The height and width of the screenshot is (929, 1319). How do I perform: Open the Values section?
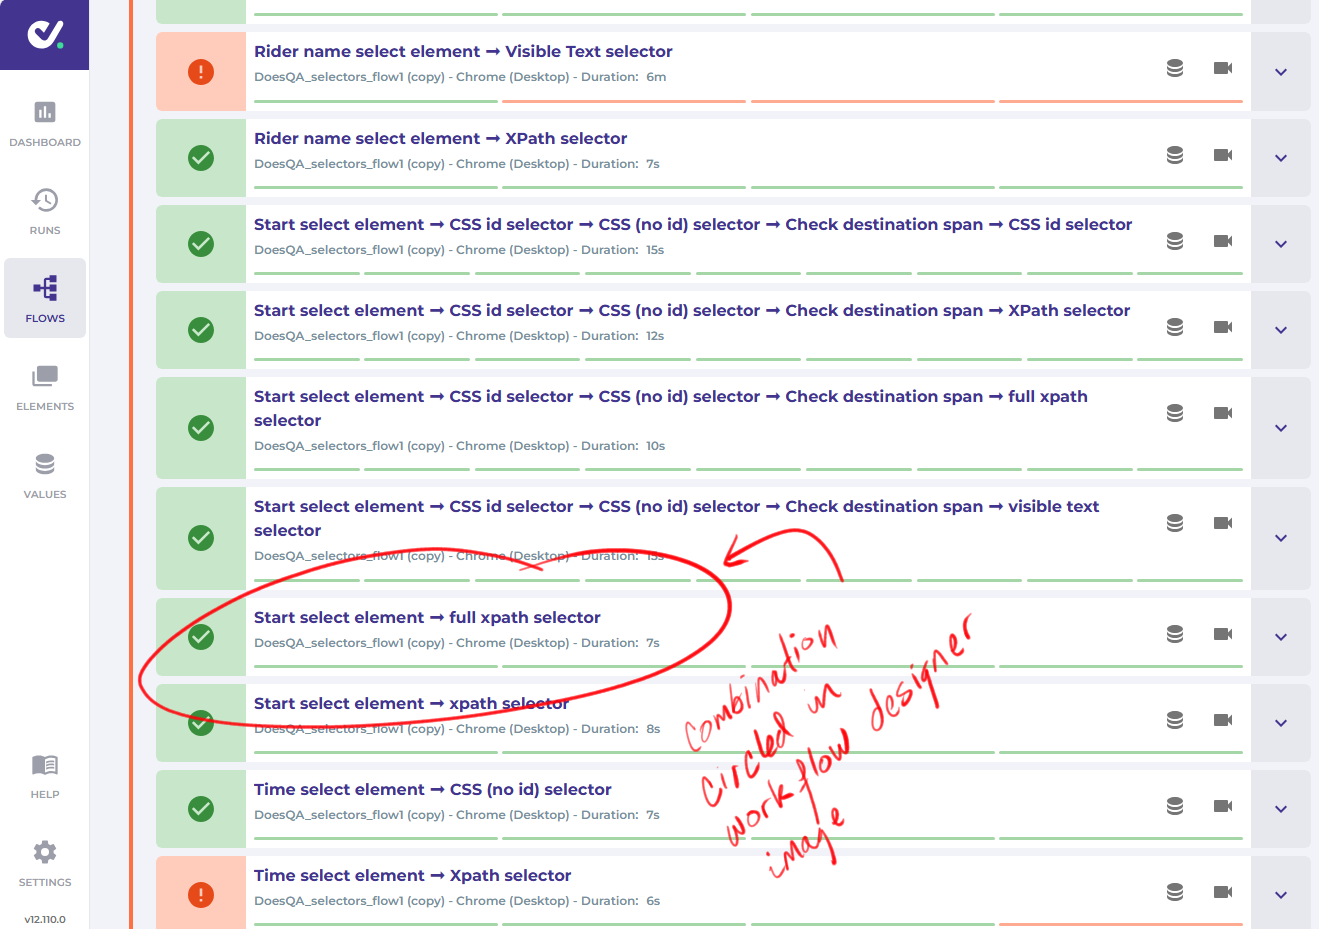(45, 475)
